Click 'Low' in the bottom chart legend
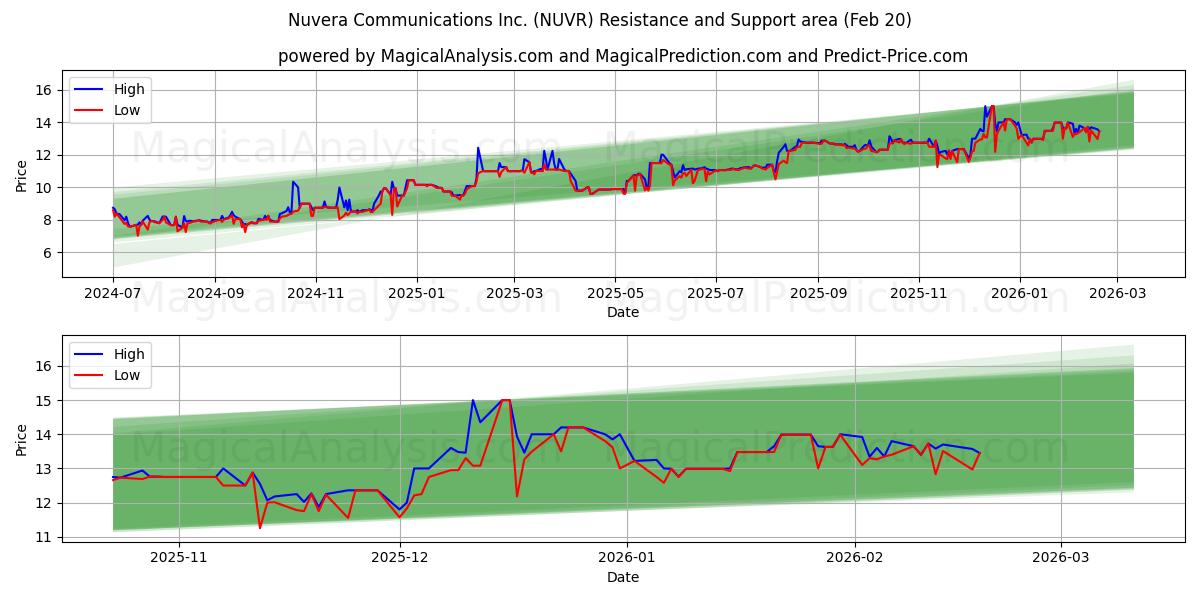Viewport: 1200px width, 600px height. pos(127,376)
